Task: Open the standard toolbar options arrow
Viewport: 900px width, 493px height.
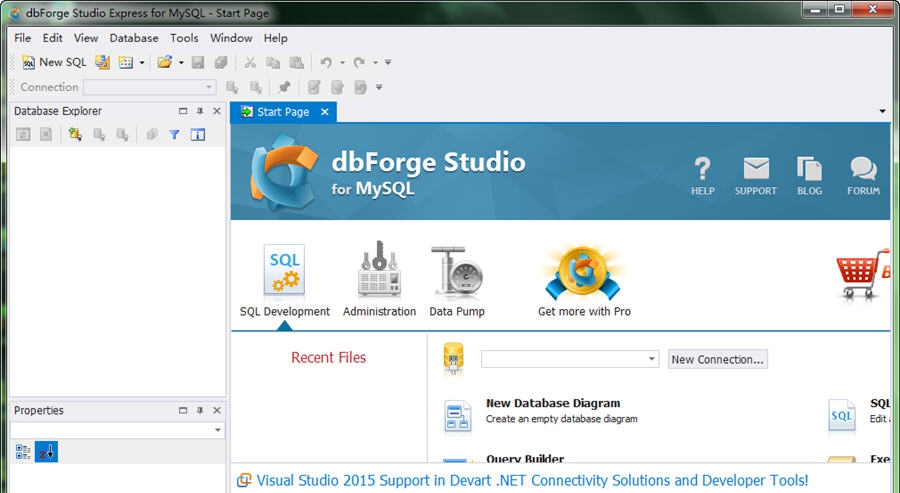Action: 388,62
